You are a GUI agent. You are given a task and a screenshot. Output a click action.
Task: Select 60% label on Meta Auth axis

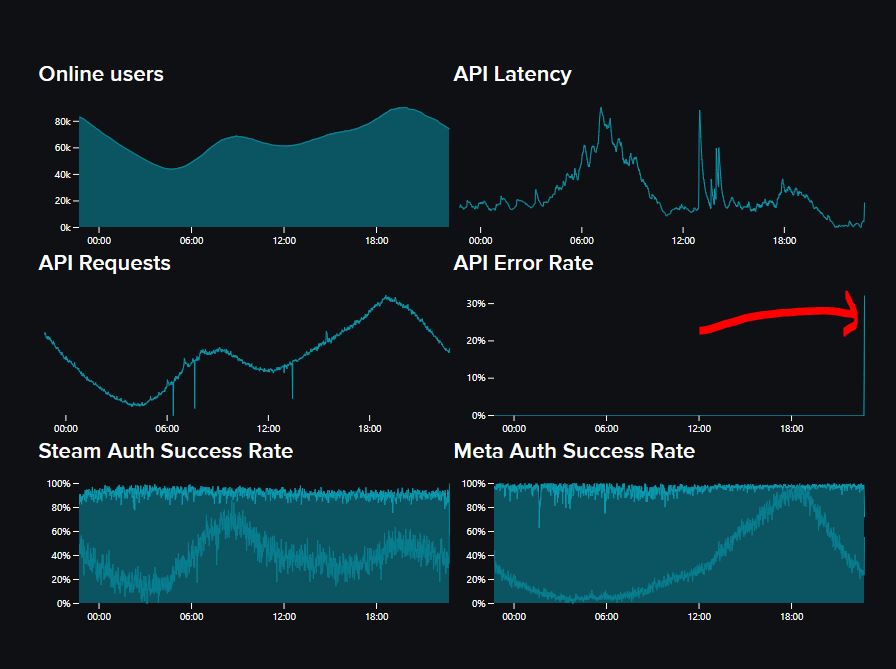476,532
